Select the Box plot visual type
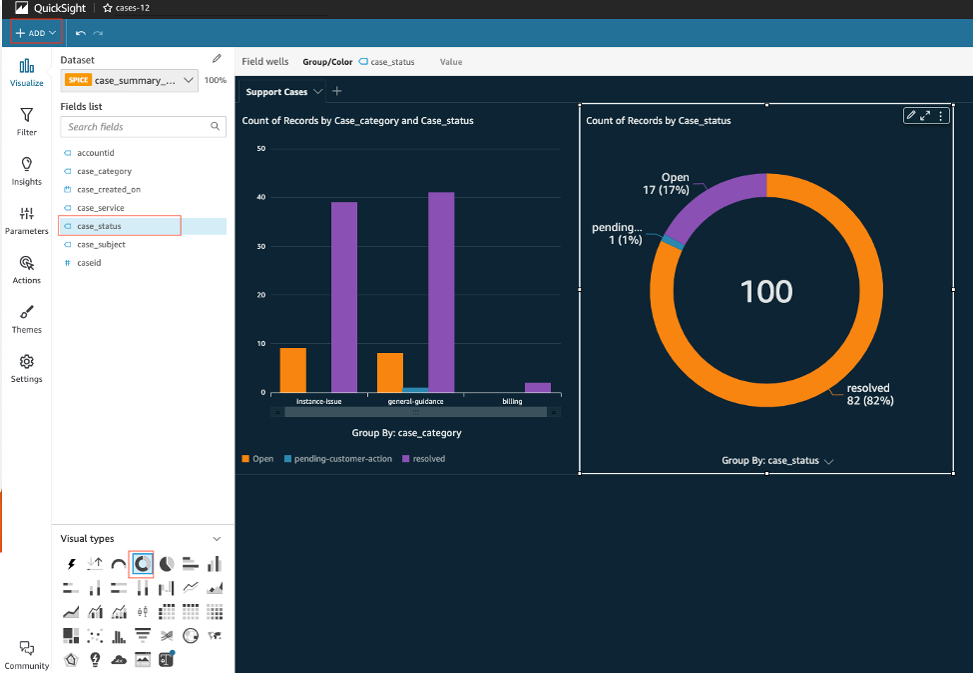 [x=142, y=611]
